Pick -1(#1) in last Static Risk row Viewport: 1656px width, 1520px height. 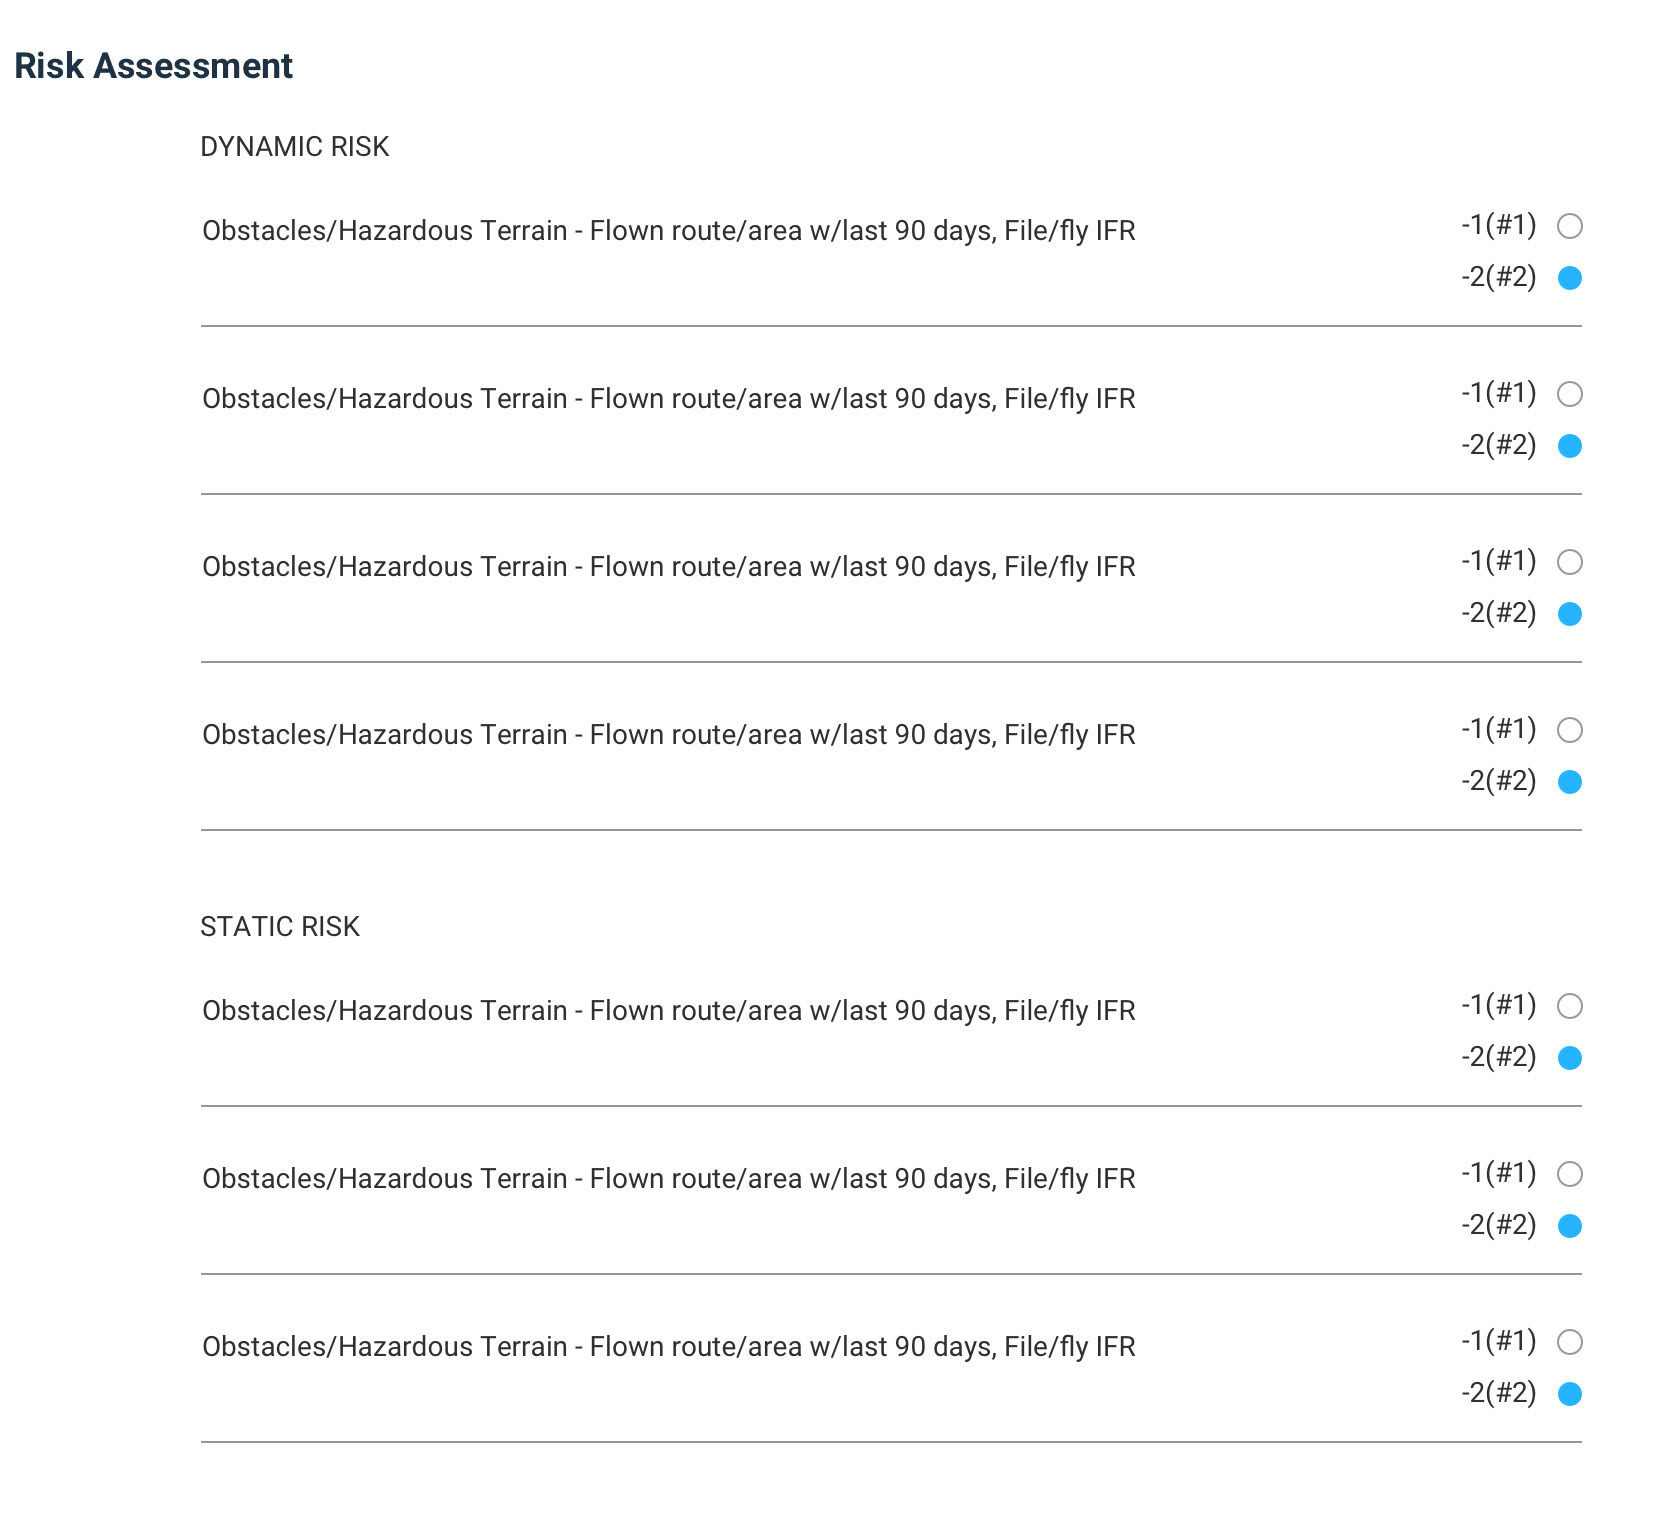point(1570,1342)
